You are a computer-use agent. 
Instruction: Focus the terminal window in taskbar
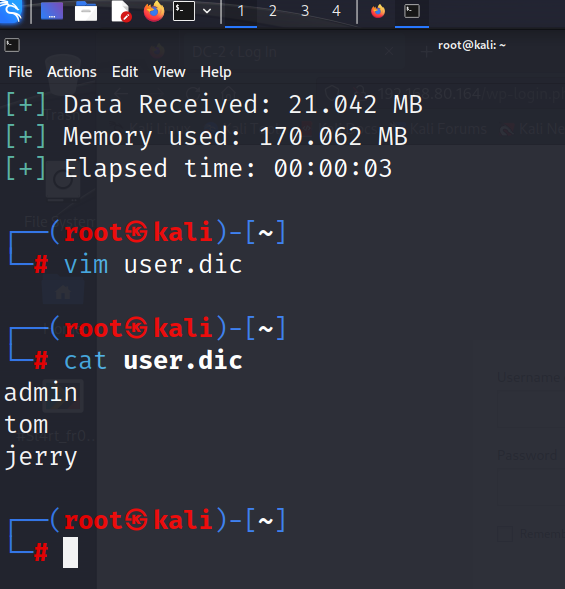click(412, 11)
